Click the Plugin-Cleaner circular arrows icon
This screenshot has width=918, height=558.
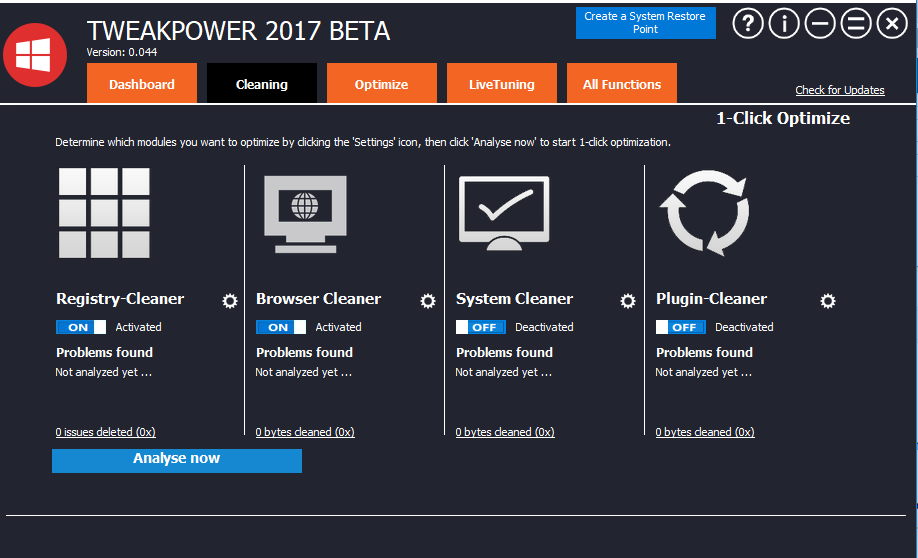pyautogui.click(x=704, y=212)
